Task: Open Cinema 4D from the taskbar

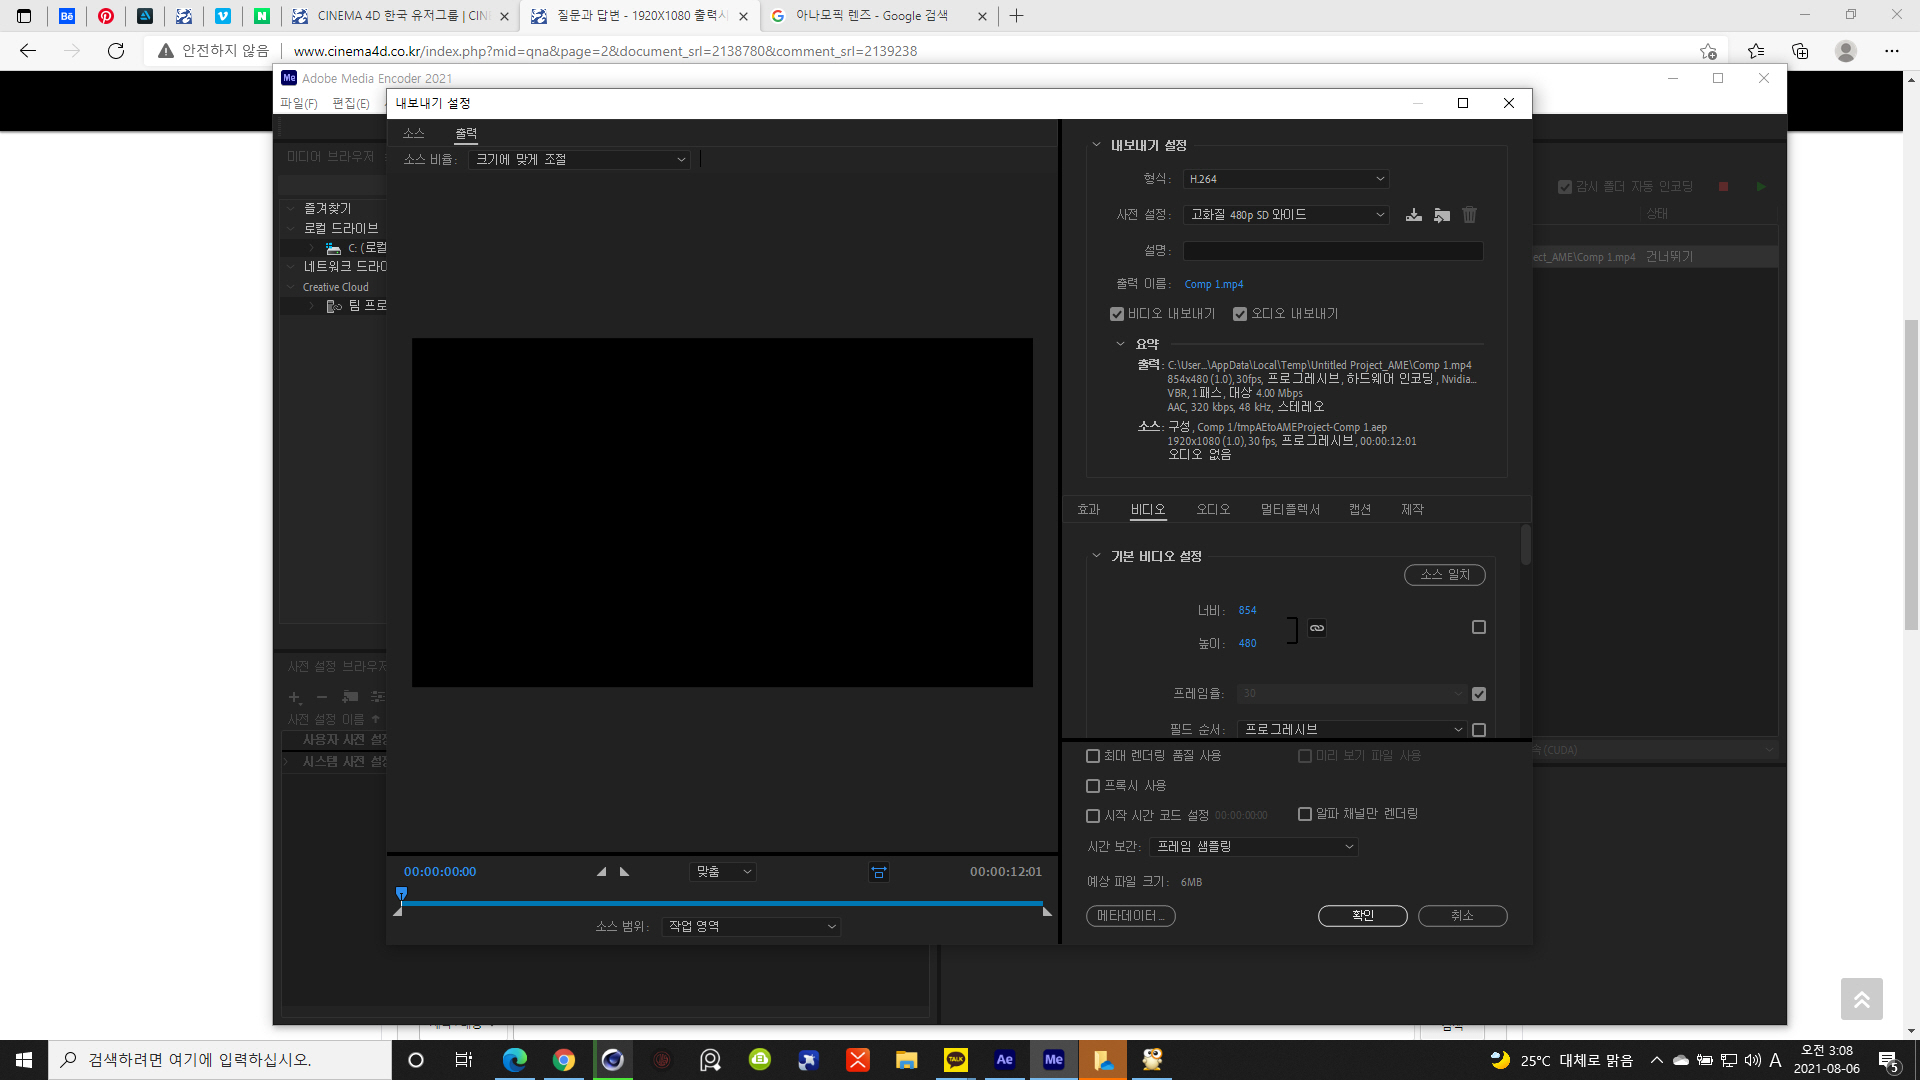Action: (x=613, y=1060)
